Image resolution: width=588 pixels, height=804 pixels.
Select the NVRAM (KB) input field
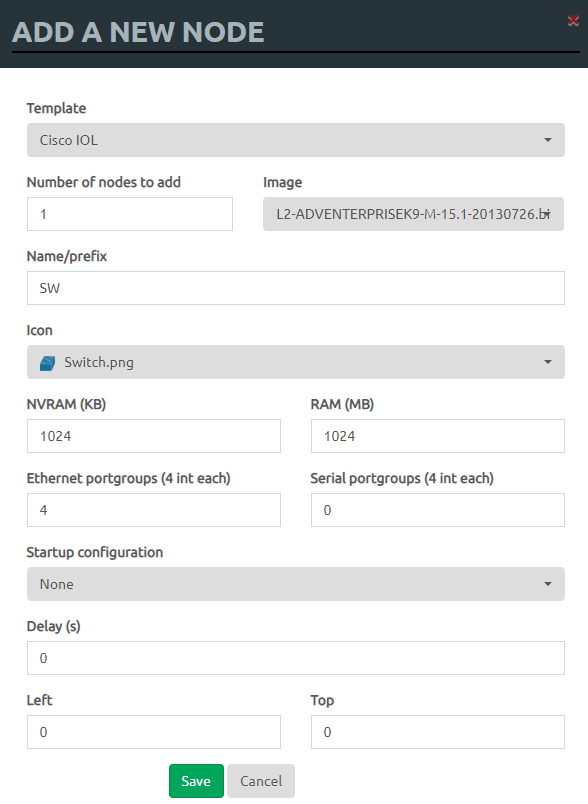pos(154,436)
